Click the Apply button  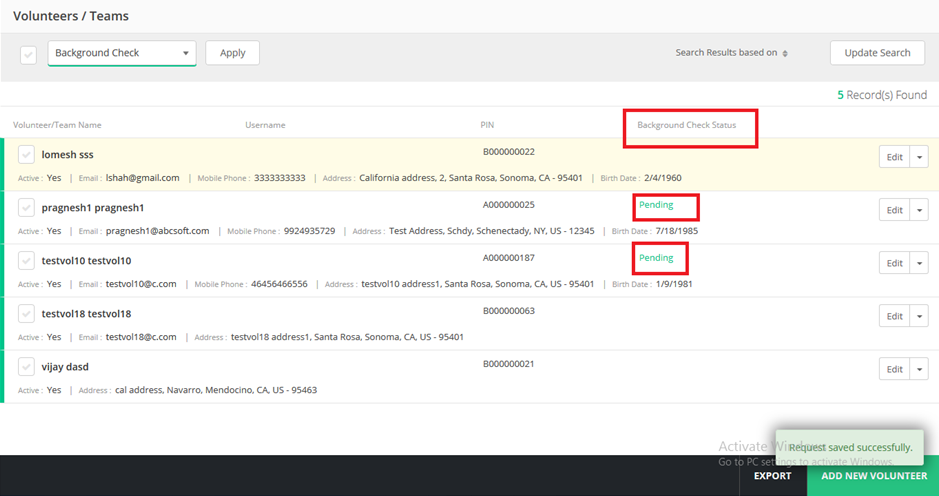coord(232,53)
